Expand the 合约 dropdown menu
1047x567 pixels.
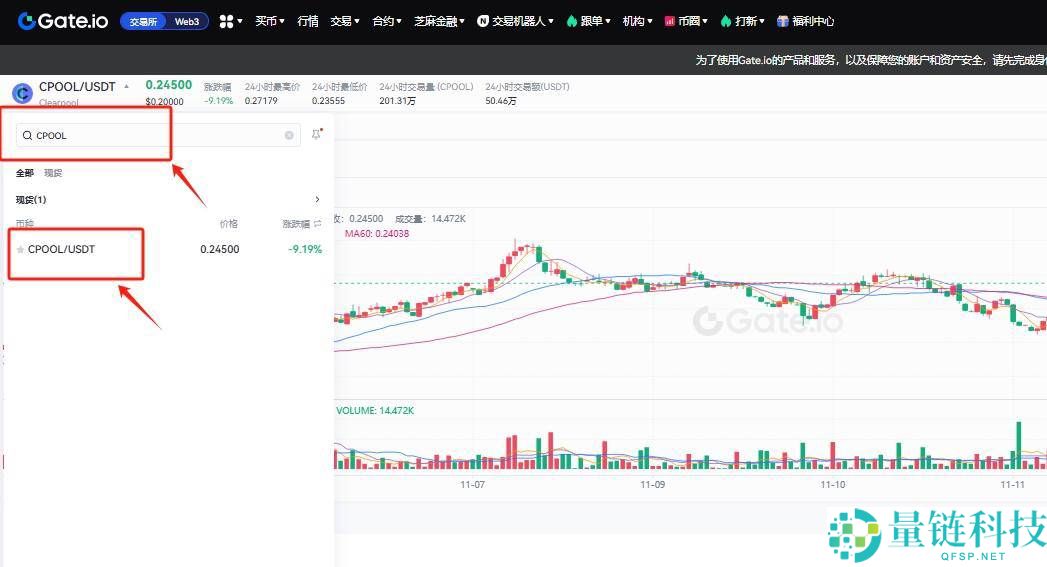[387, 21]
